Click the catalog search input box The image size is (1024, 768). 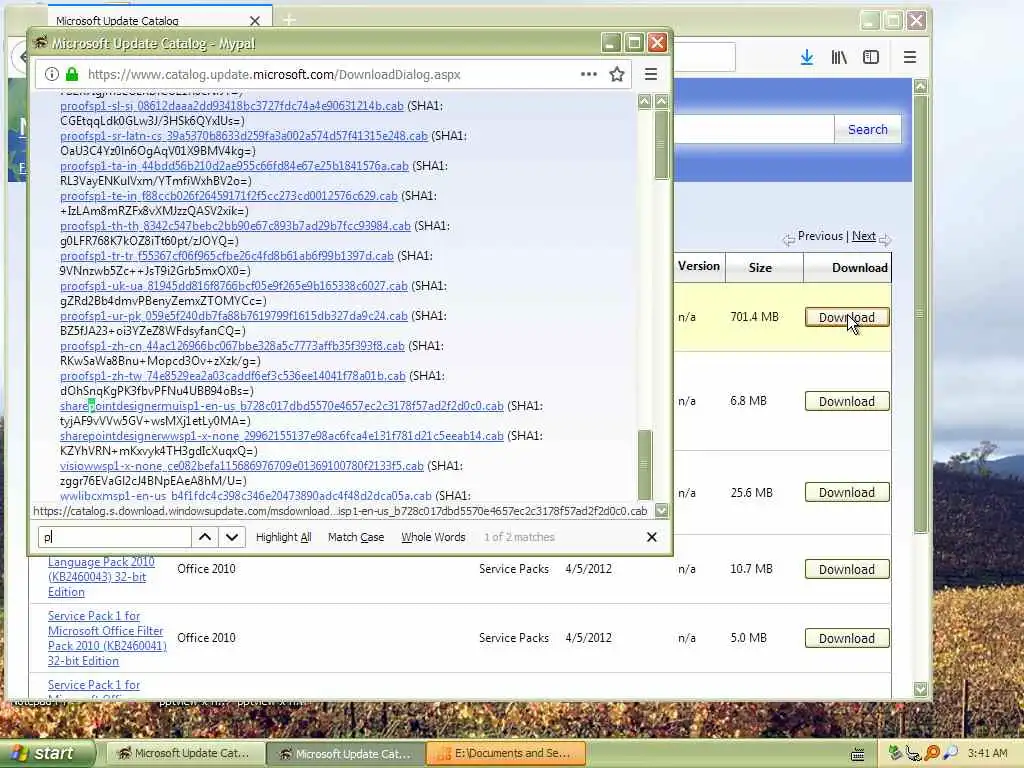753,129
